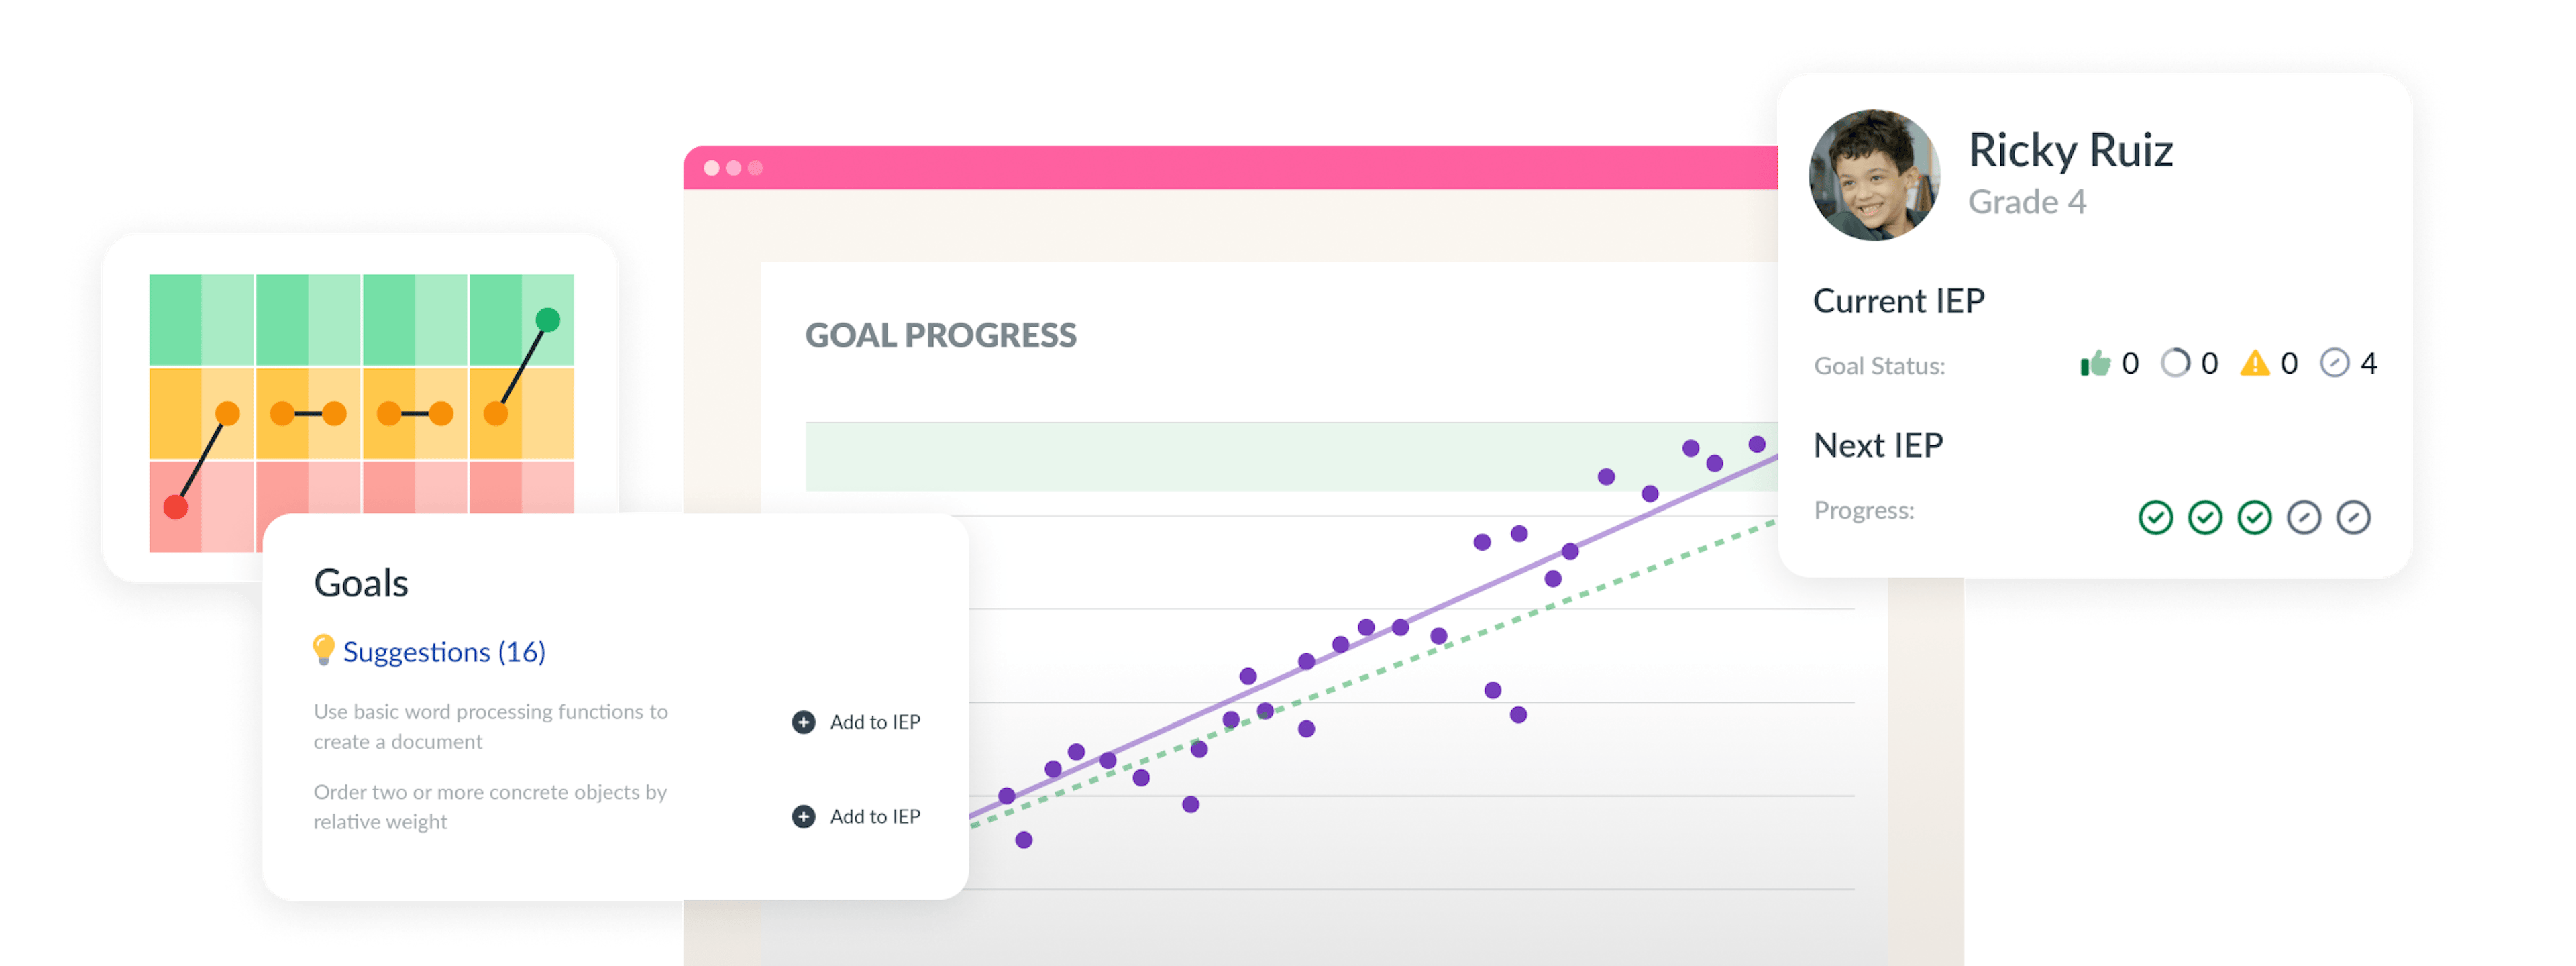
Task: Click the thumbs-up goal status icon
Action: (2095, 363)
